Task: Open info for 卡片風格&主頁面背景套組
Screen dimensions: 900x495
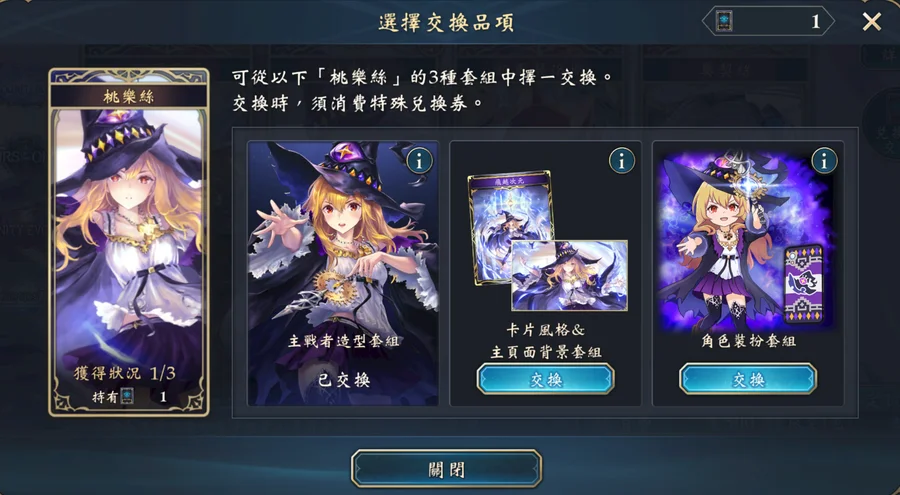Action: (622, 162)
